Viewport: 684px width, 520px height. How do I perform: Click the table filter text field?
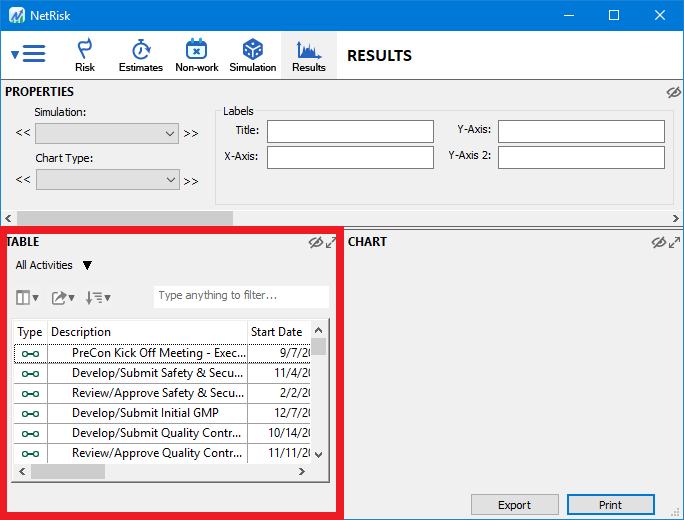[x=240, y=296]
